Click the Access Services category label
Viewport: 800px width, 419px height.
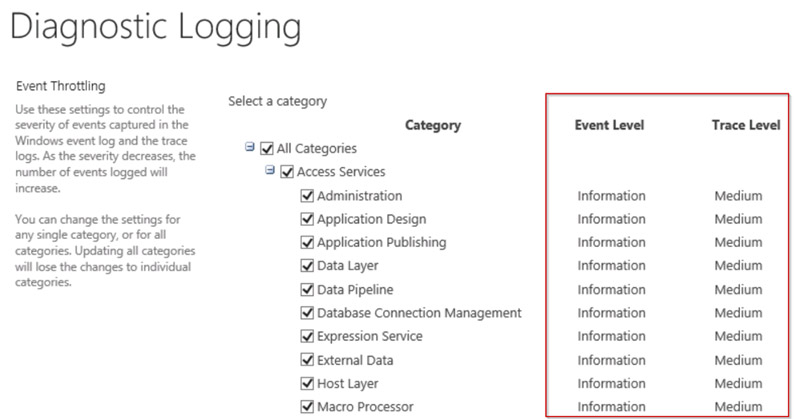(341, 172)
